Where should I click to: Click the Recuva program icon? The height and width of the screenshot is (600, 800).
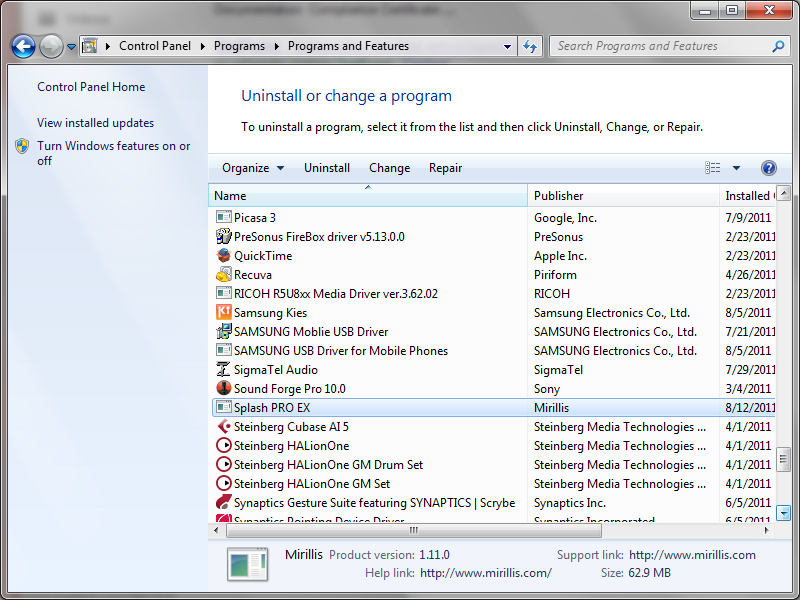point(223,274)
